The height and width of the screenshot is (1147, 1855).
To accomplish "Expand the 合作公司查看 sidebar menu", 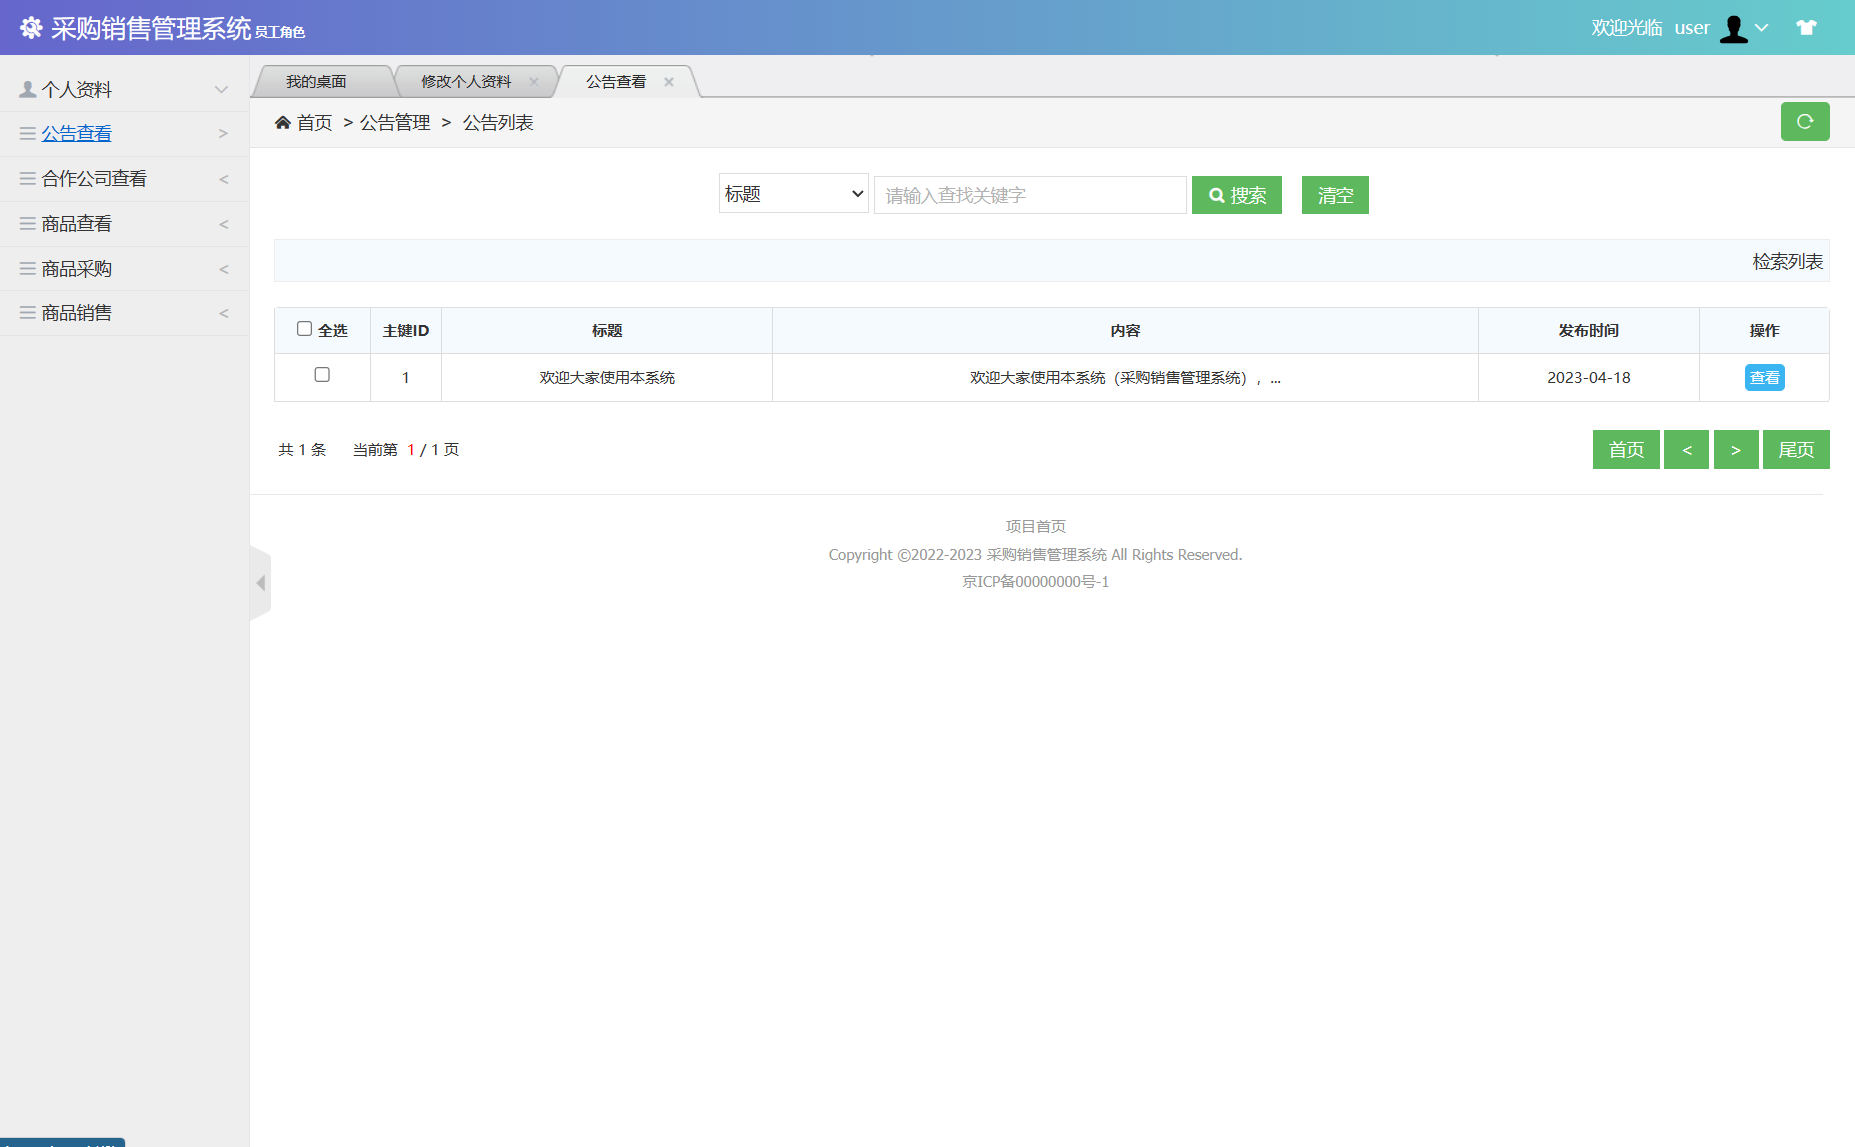I will point(95,178).
